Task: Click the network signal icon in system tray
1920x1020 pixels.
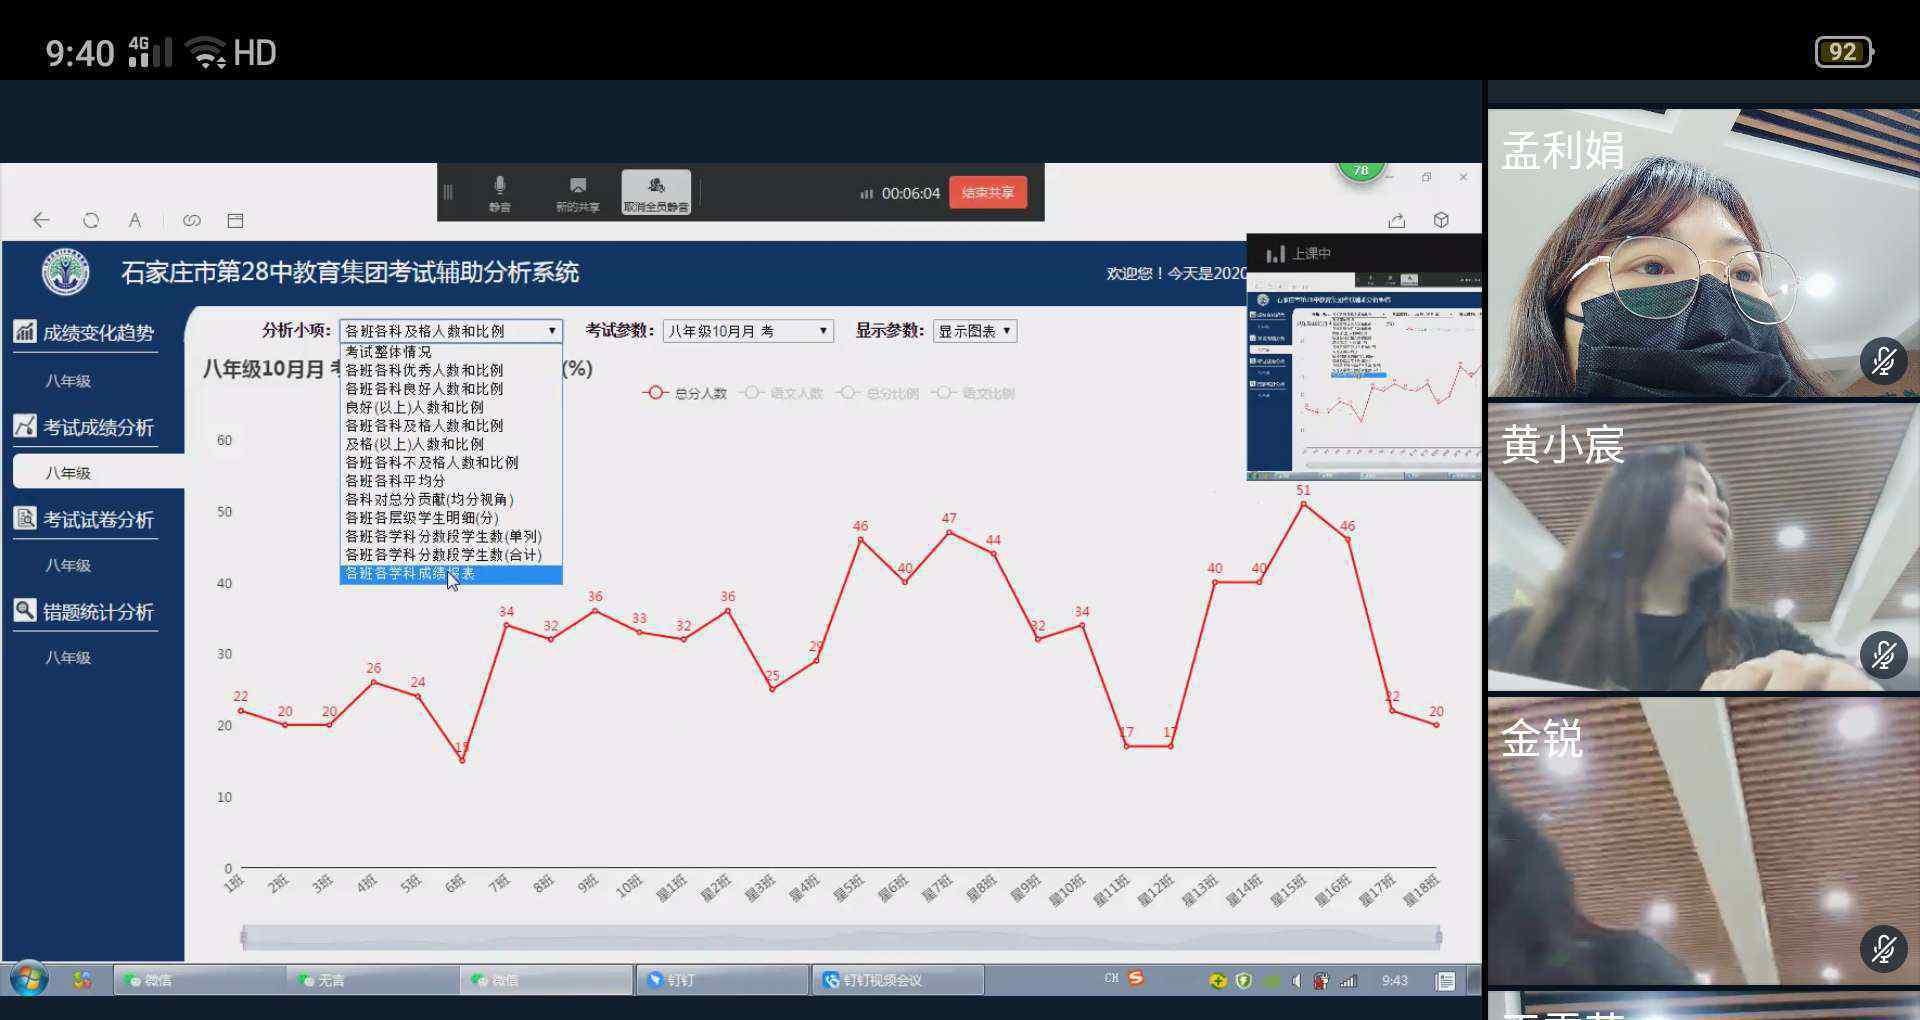Action: tap(1348, 981)
